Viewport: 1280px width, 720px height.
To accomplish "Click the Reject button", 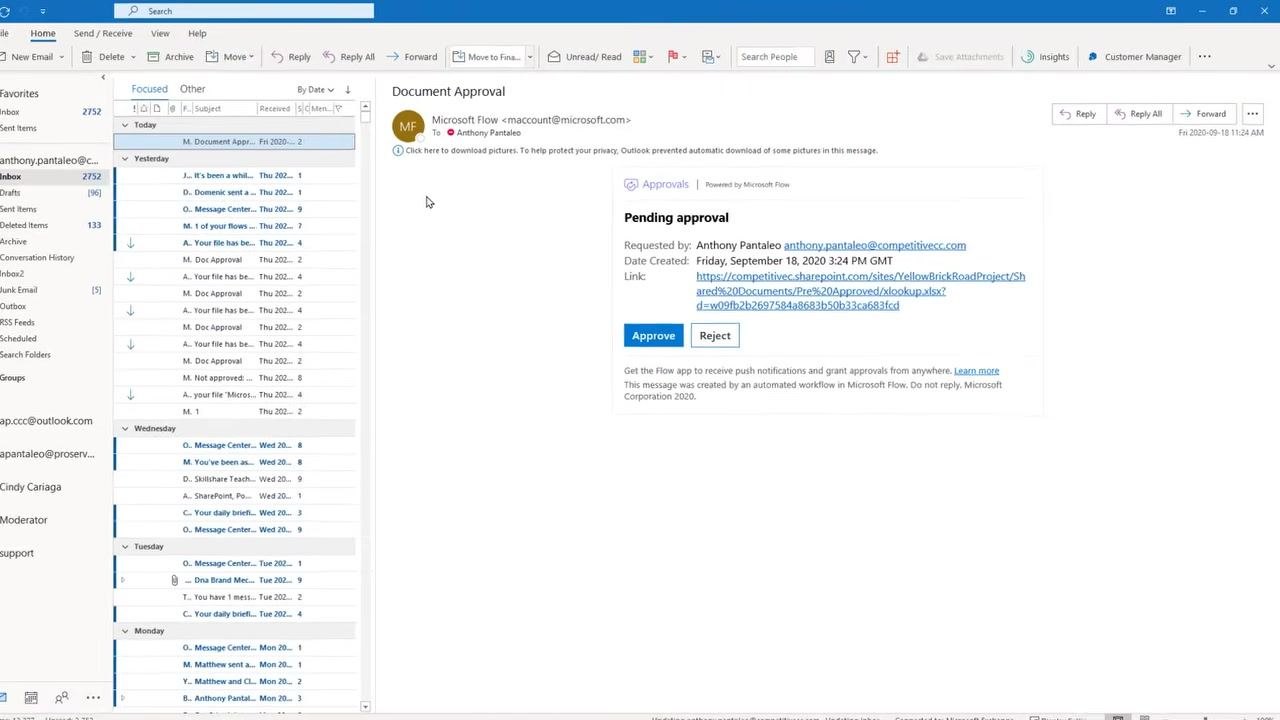I will 715,336.
